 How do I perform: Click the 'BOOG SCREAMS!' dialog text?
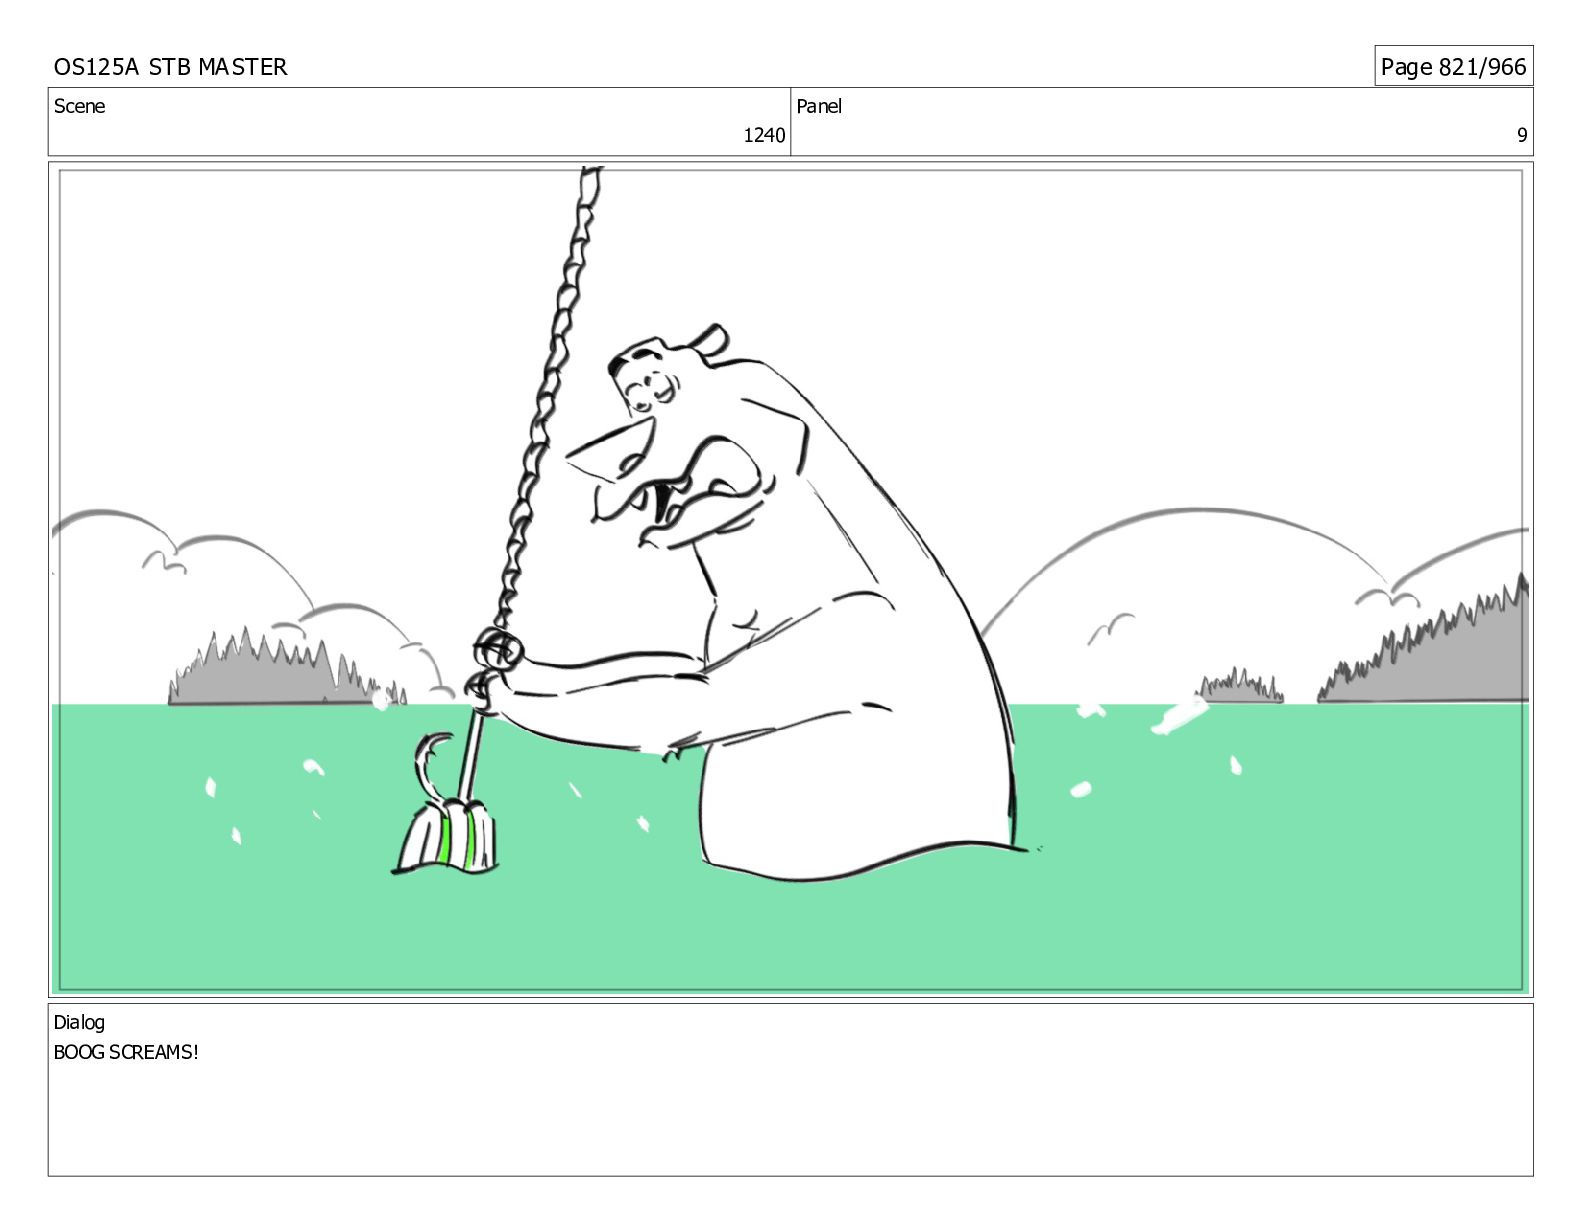(x=126, y=1052)
